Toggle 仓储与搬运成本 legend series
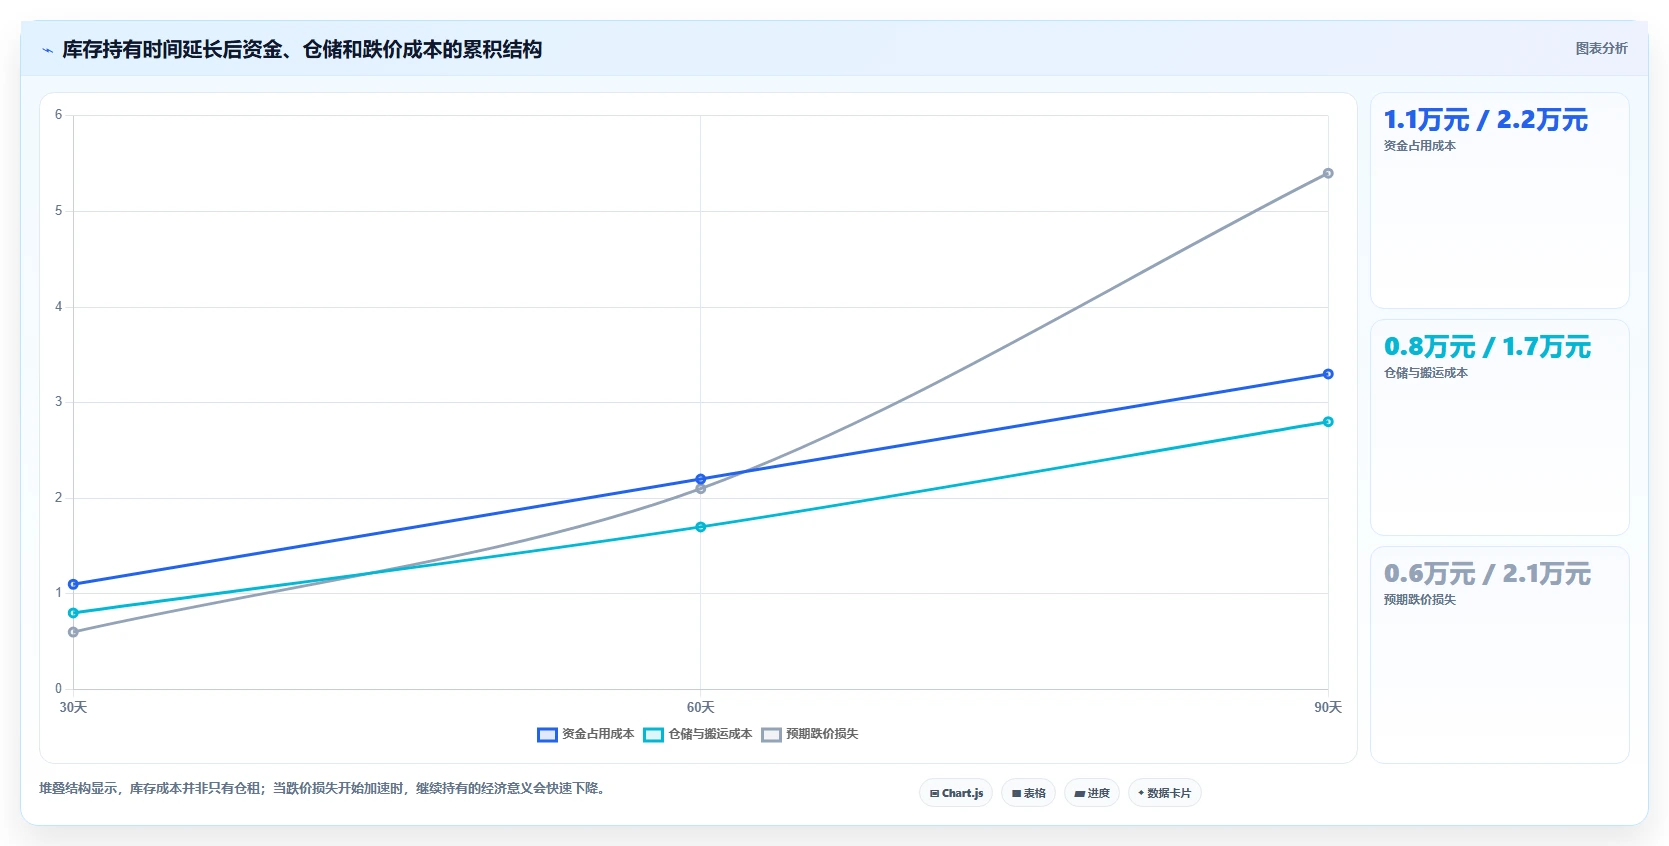Image resolution: width=1669 pixels, height=846 pixels. [x=698, y=734]
